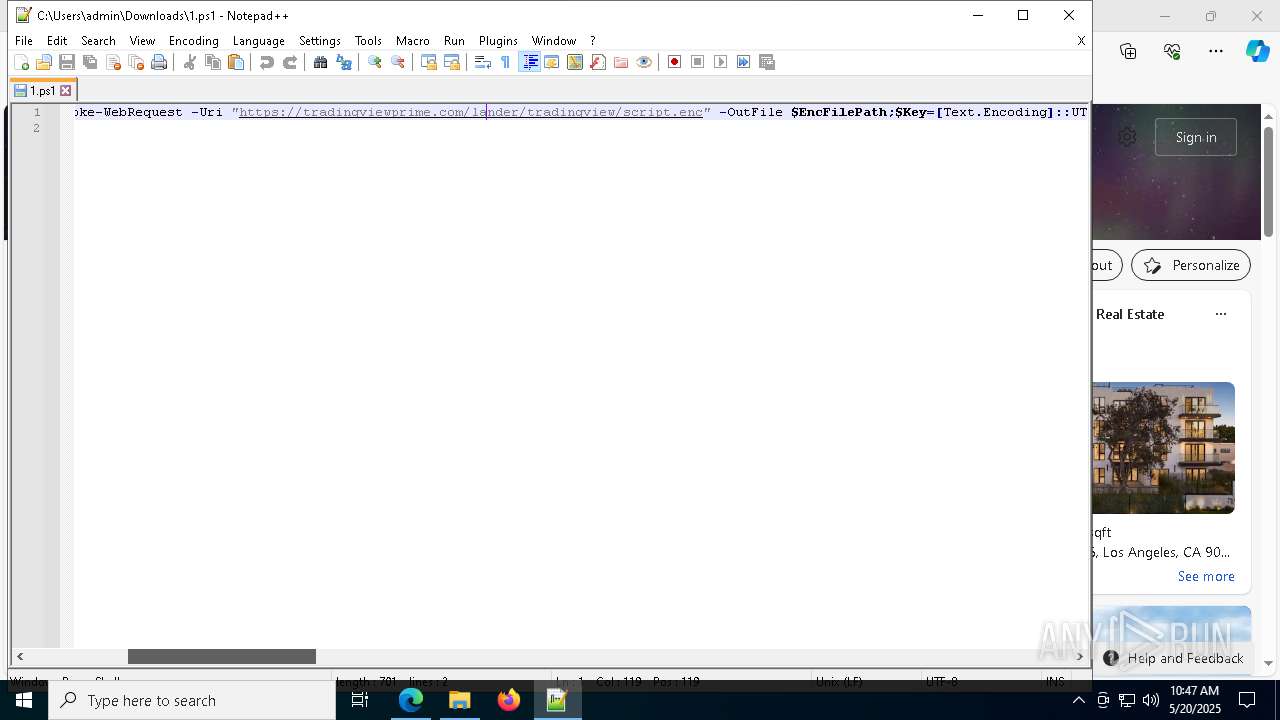Click the Undo arrow icon
Image resolution: width=1280 pixels, height=720 pixels.
[x=267, y=62]
